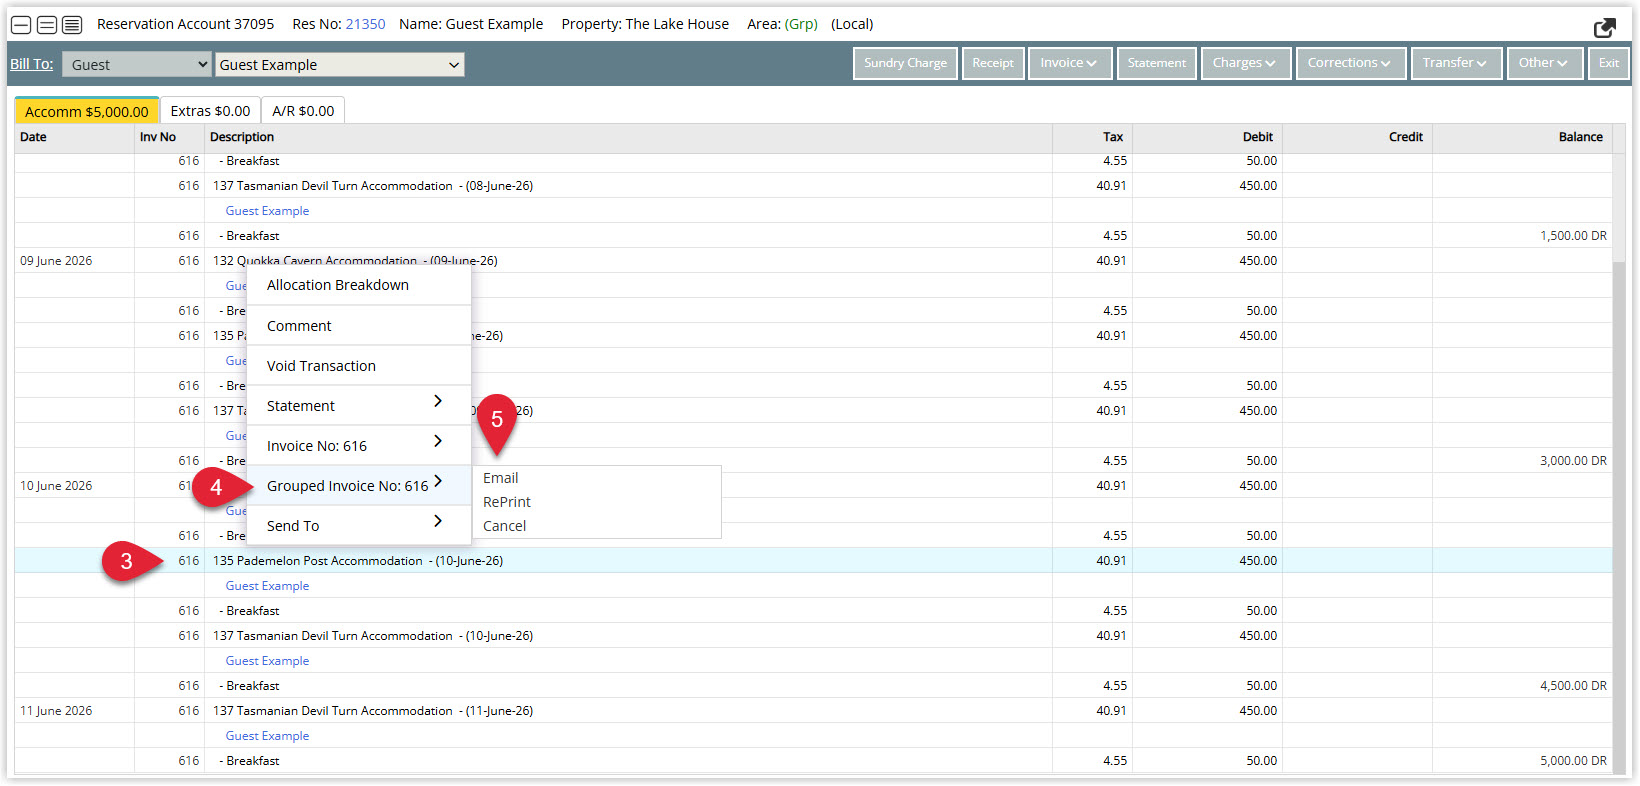Screen dimensions: 1640x786
Task: Open the Guest Example name dropdown
Action: [340, 64]
